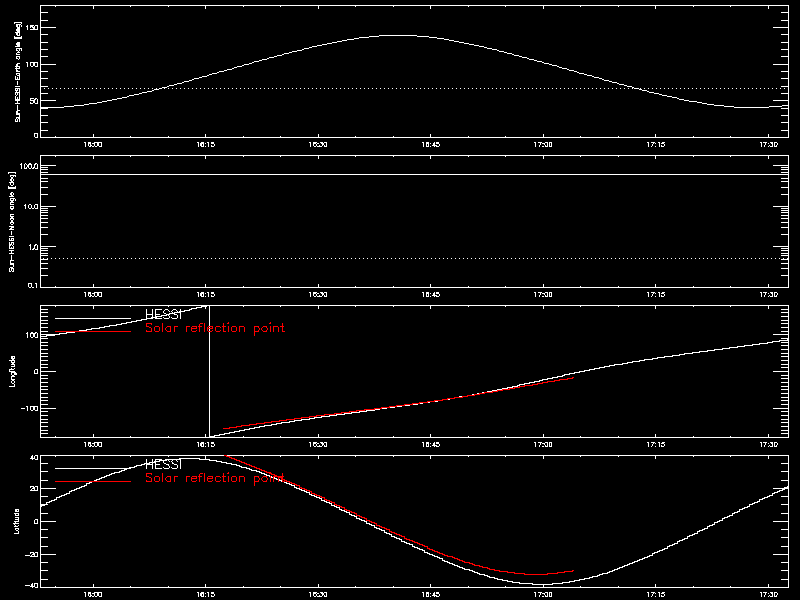Viewport: 800px width, 600px height.
Task: Click 16:15 time label under Moon angle plot
Action: (206, 295)
